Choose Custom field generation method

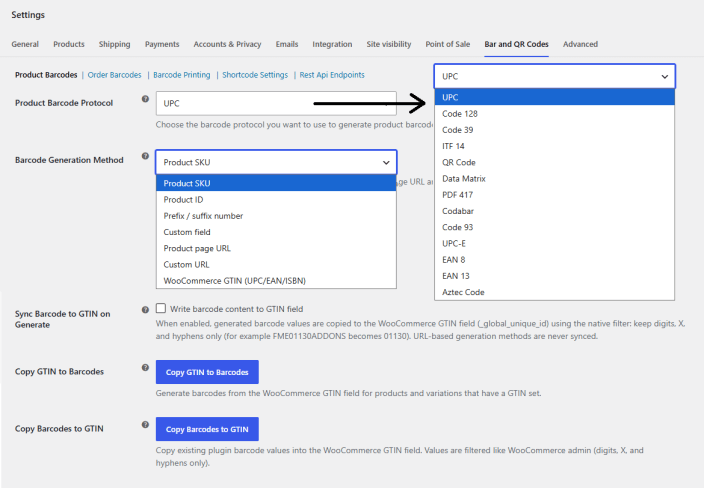click(x=276, y=232)
